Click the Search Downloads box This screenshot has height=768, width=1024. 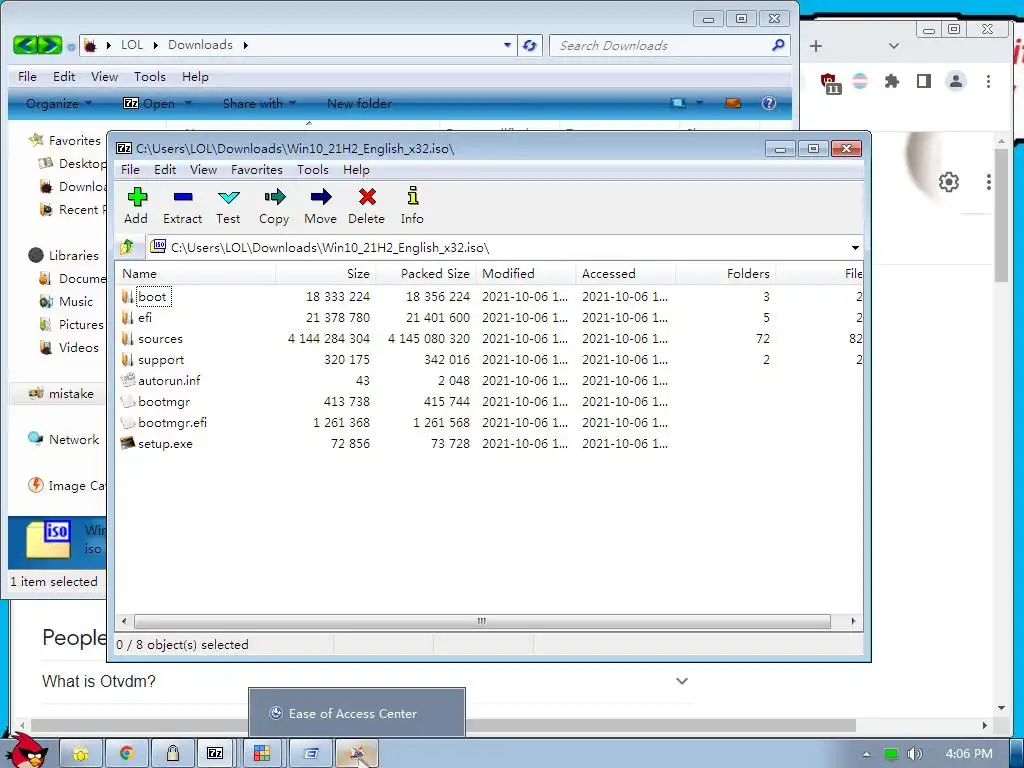click(x=669, y=45)
